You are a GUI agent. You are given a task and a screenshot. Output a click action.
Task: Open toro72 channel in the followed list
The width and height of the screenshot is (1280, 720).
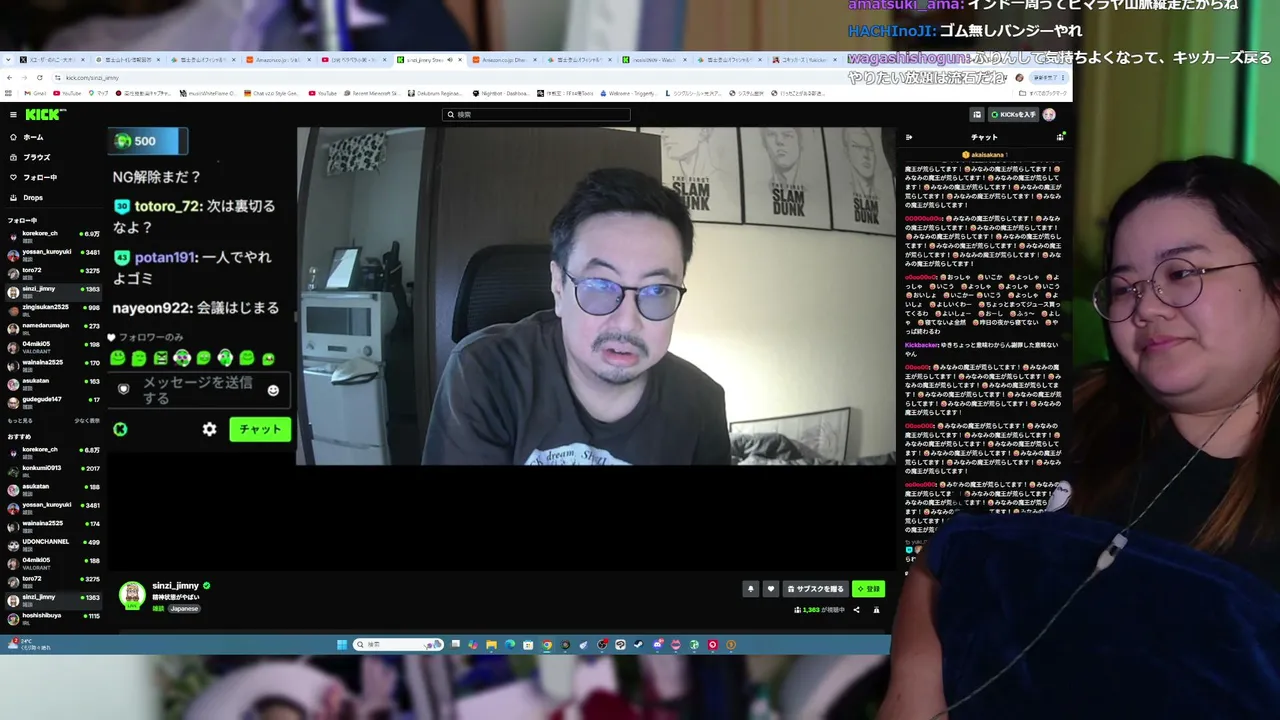[54, 272]
